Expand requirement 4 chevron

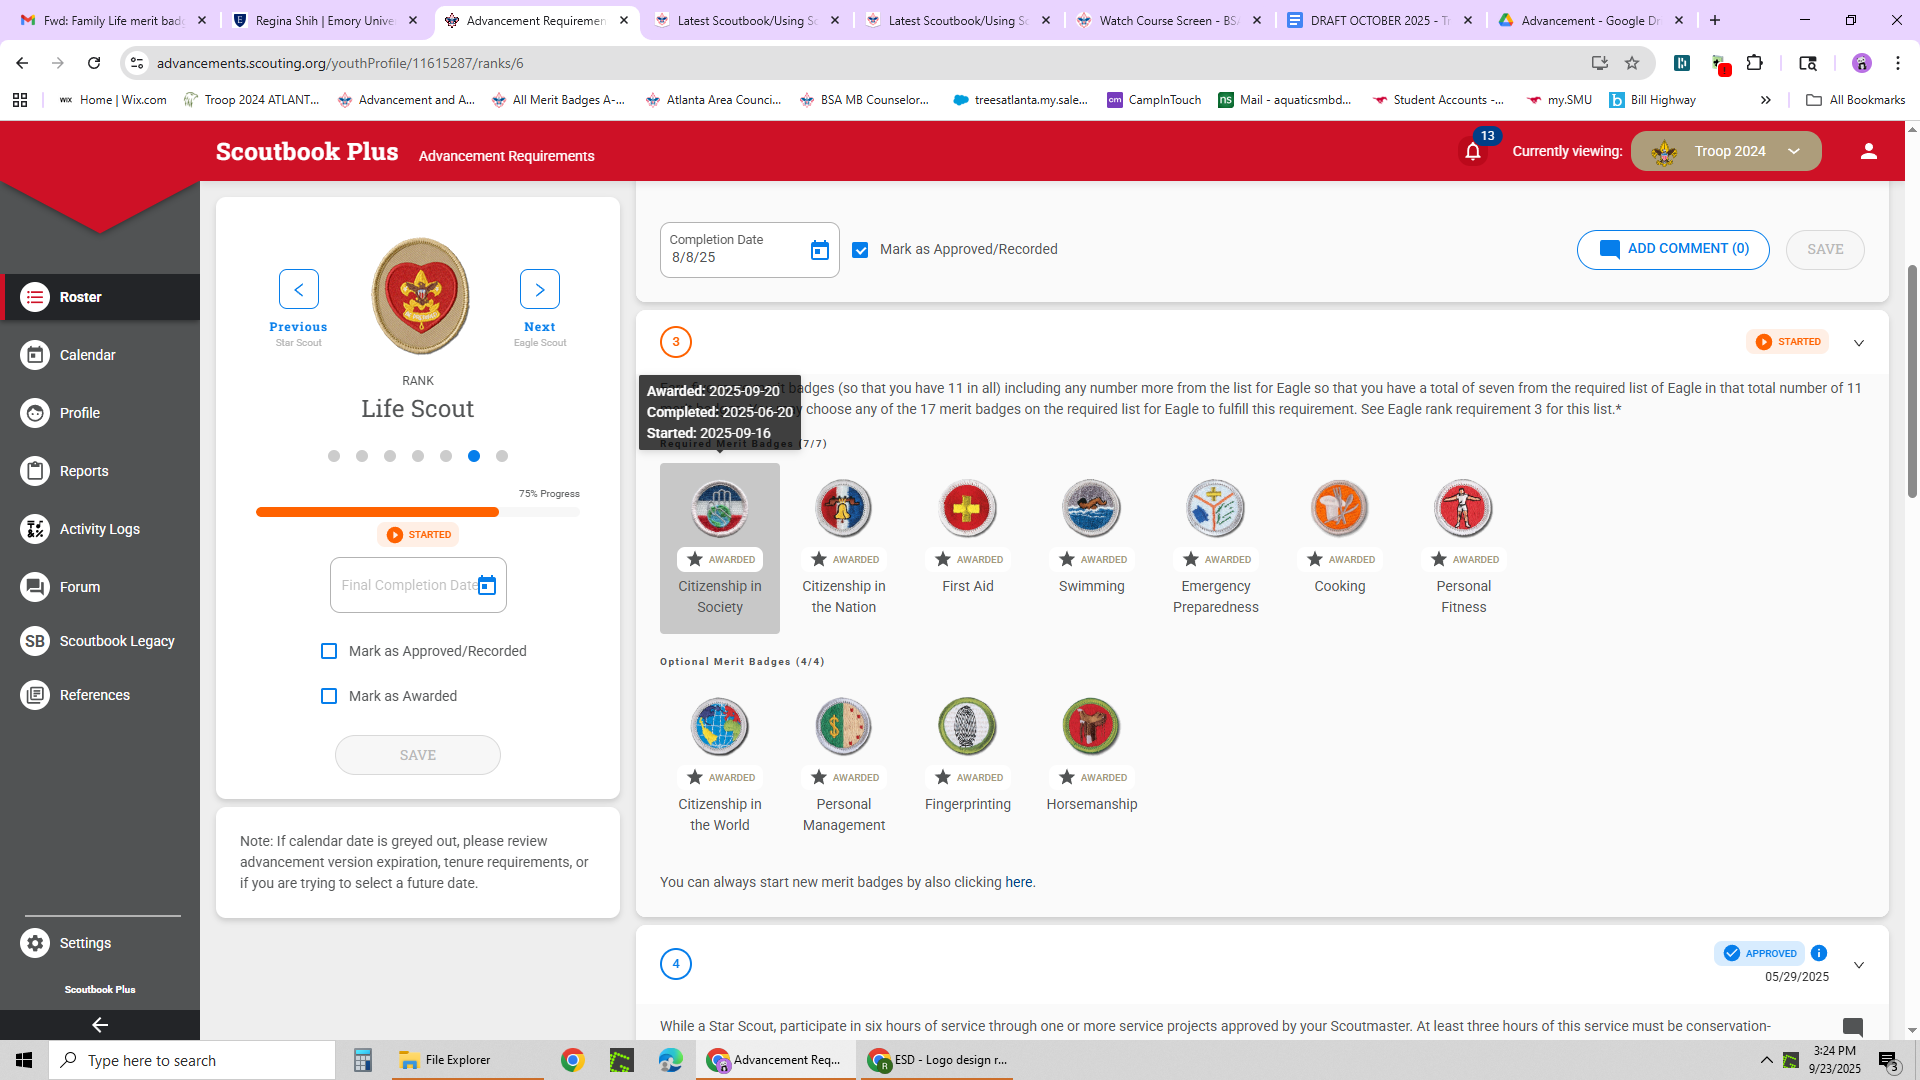coord(1859,965)
